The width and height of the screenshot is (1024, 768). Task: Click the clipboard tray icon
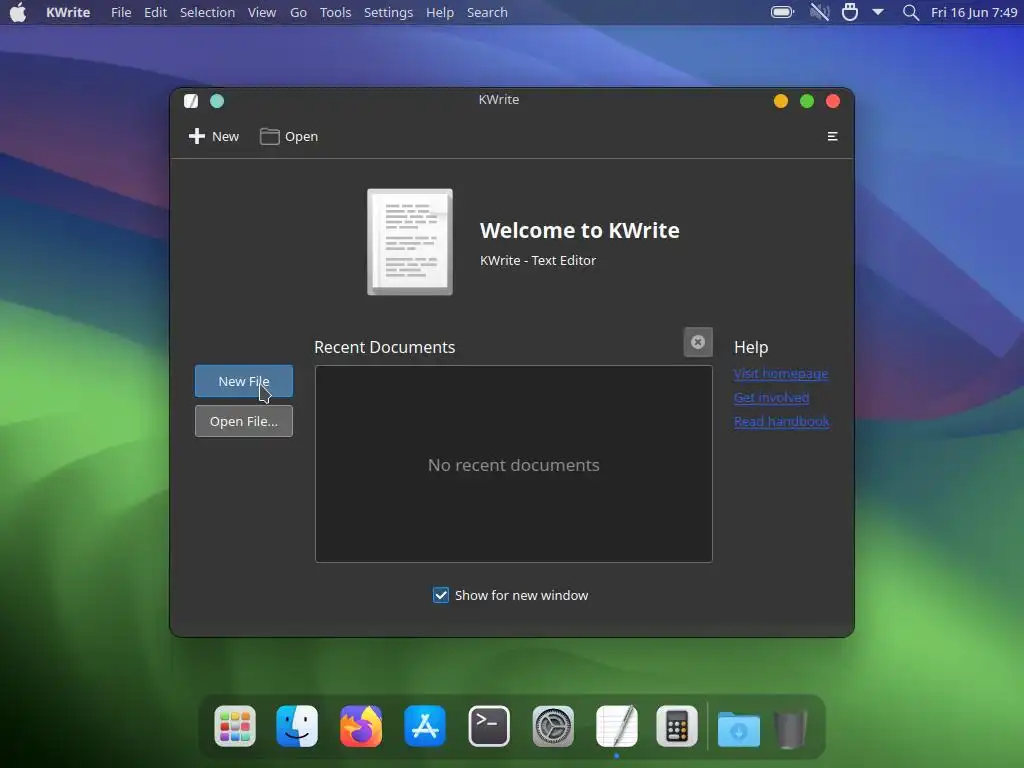click(x=850, y=12)
